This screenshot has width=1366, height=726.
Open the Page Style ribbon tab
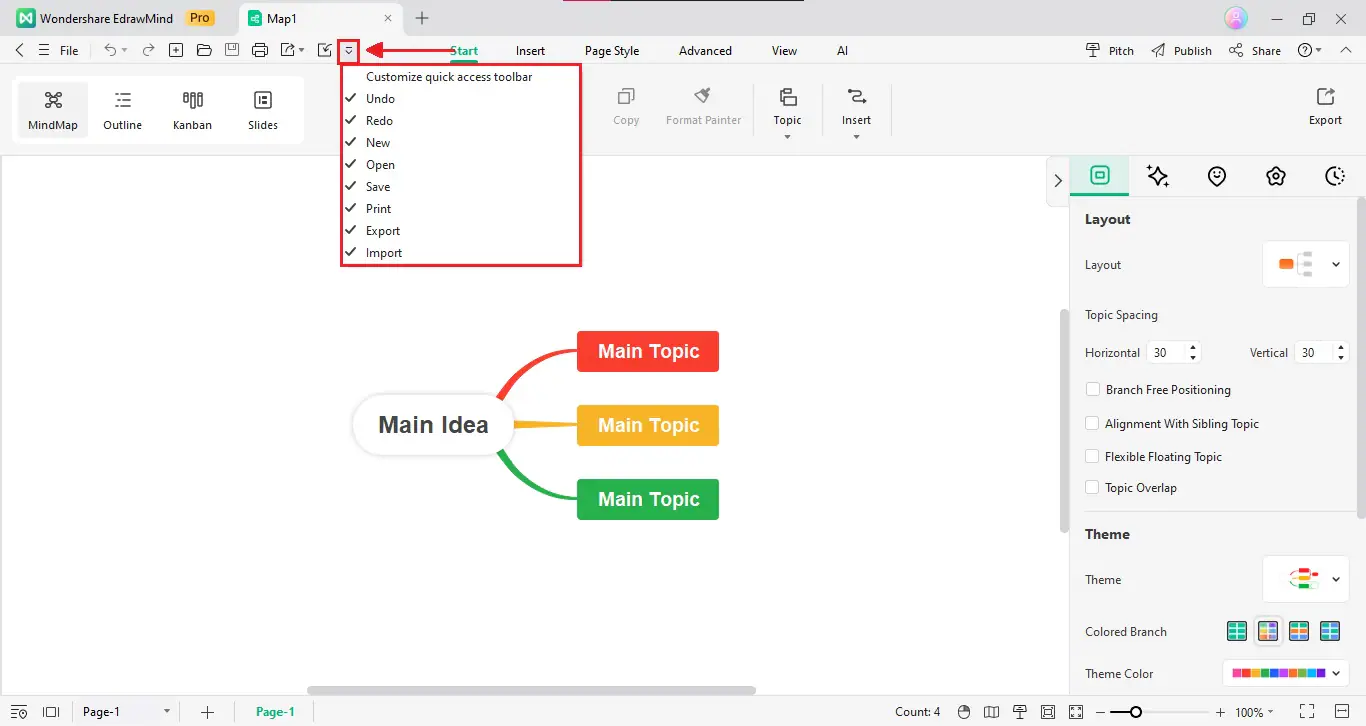[x=612, y=51]
